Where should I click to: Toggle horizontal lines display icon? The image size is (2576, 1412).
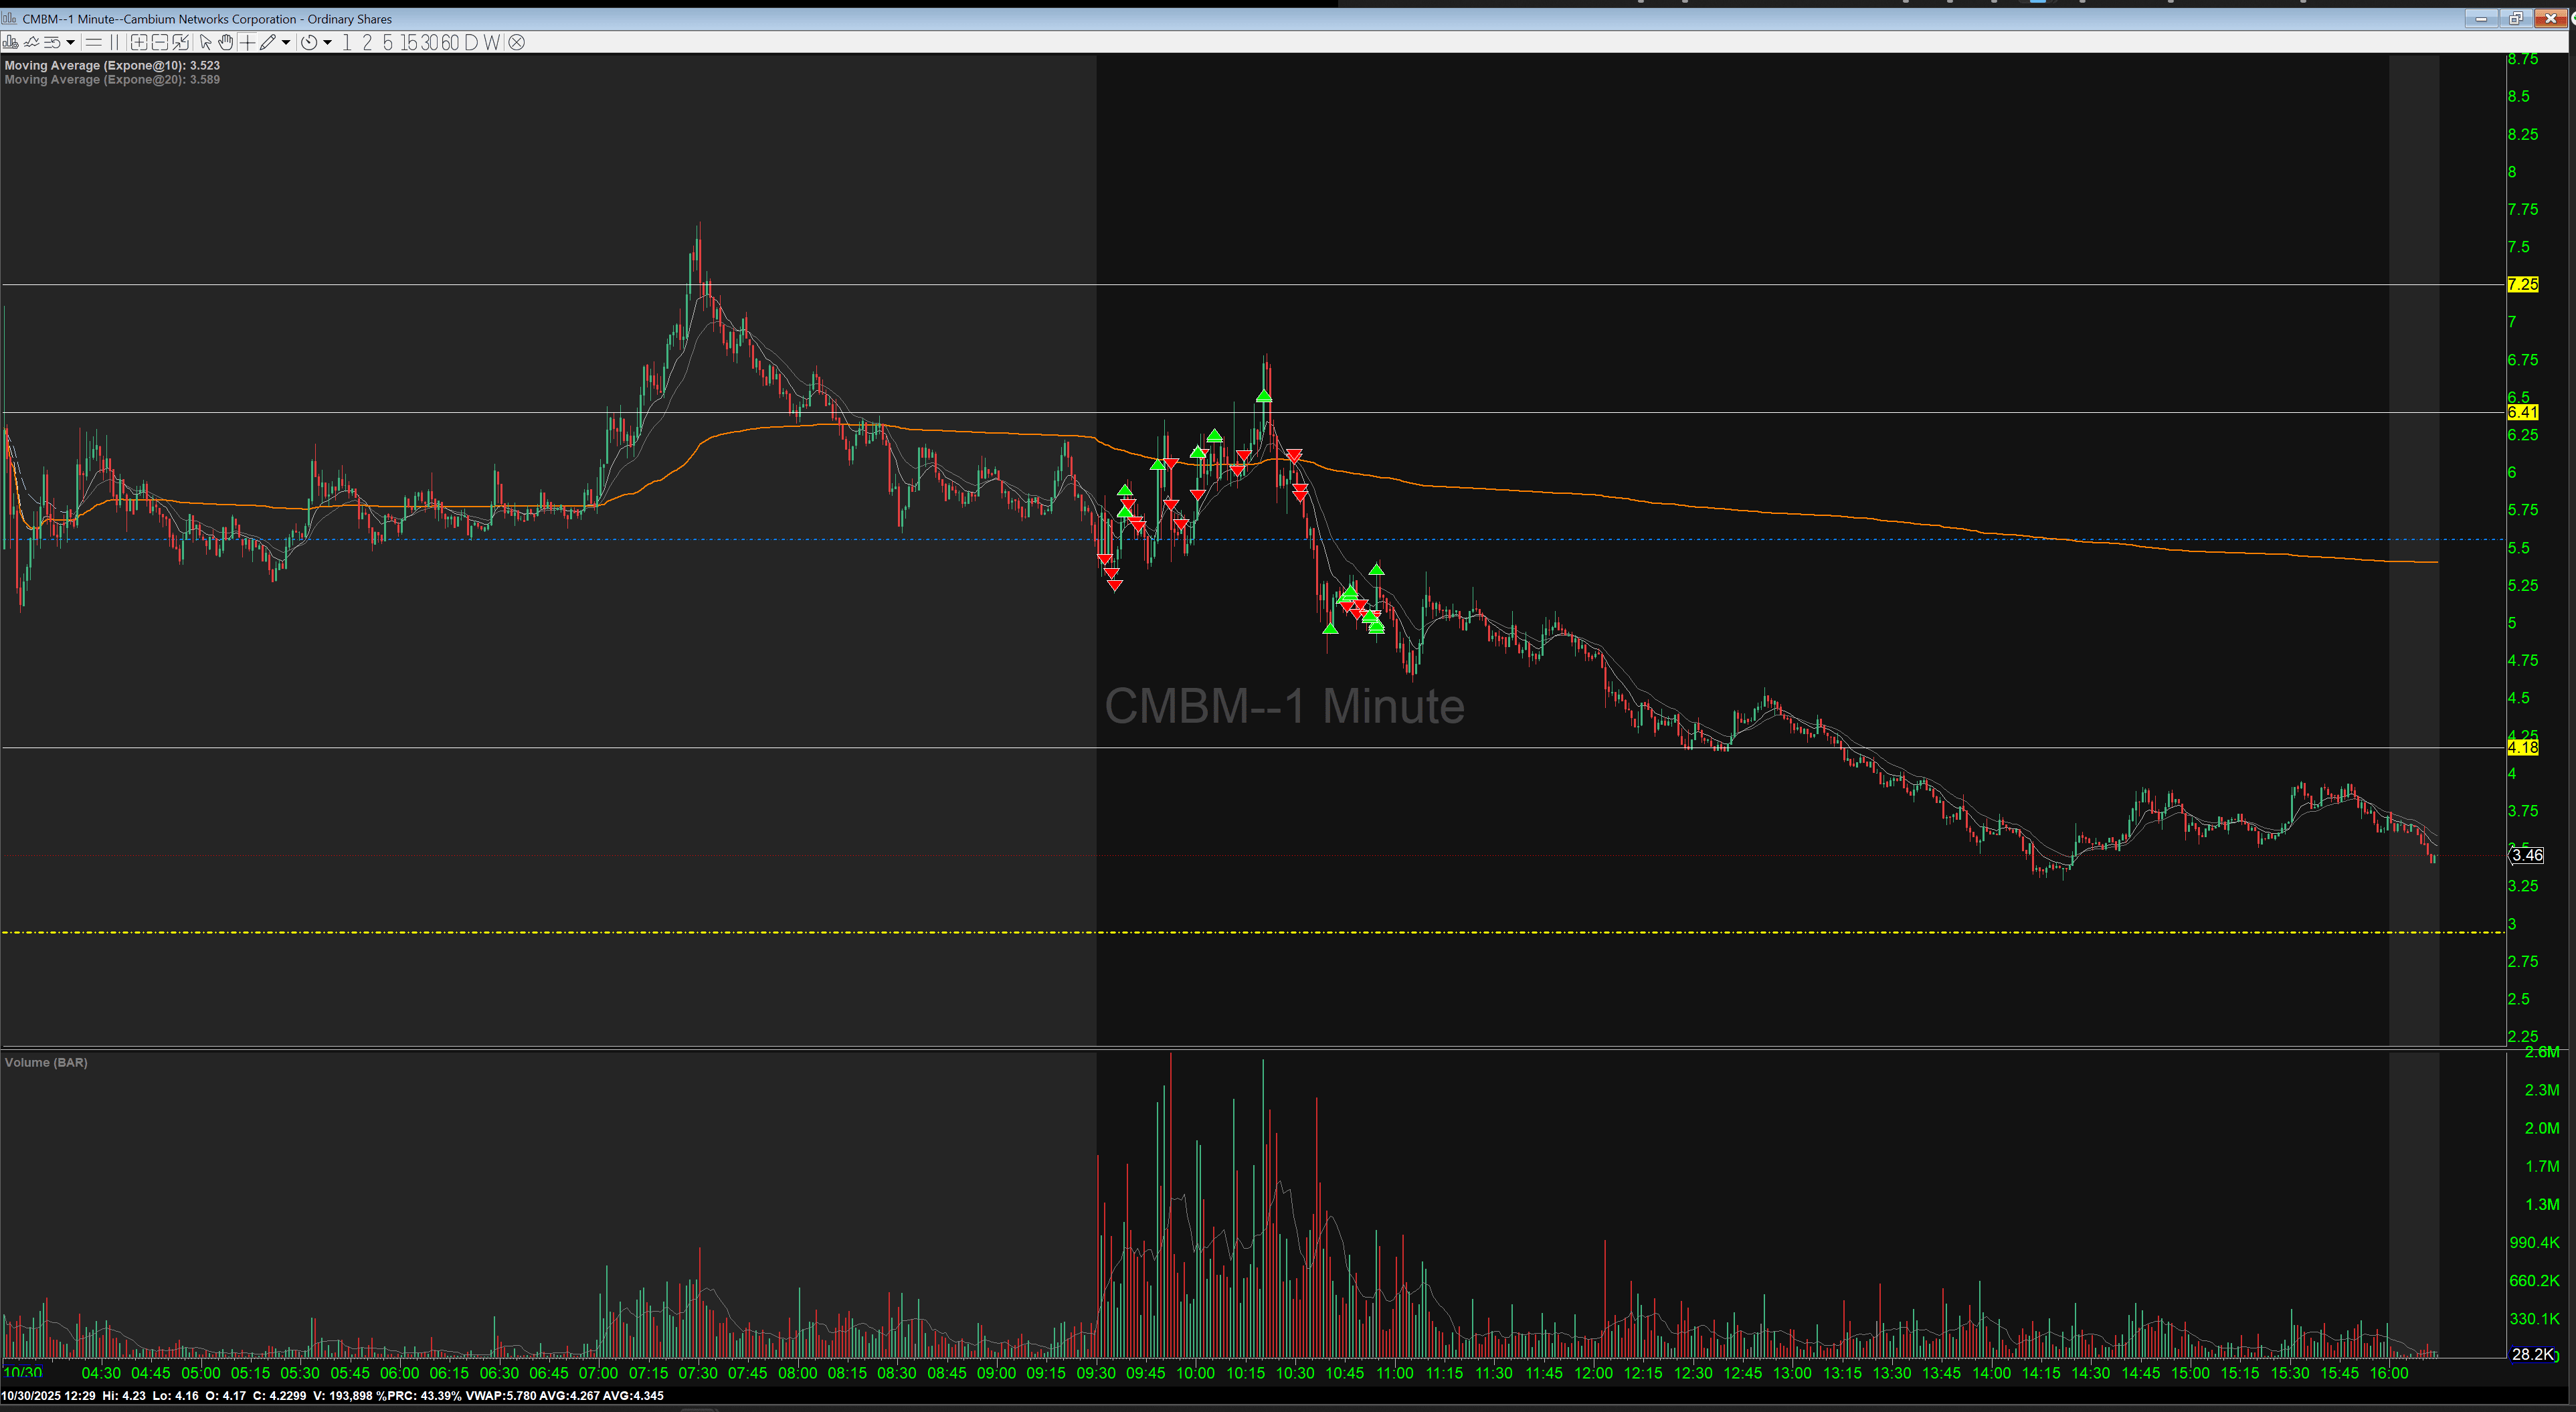coord(93,43)
